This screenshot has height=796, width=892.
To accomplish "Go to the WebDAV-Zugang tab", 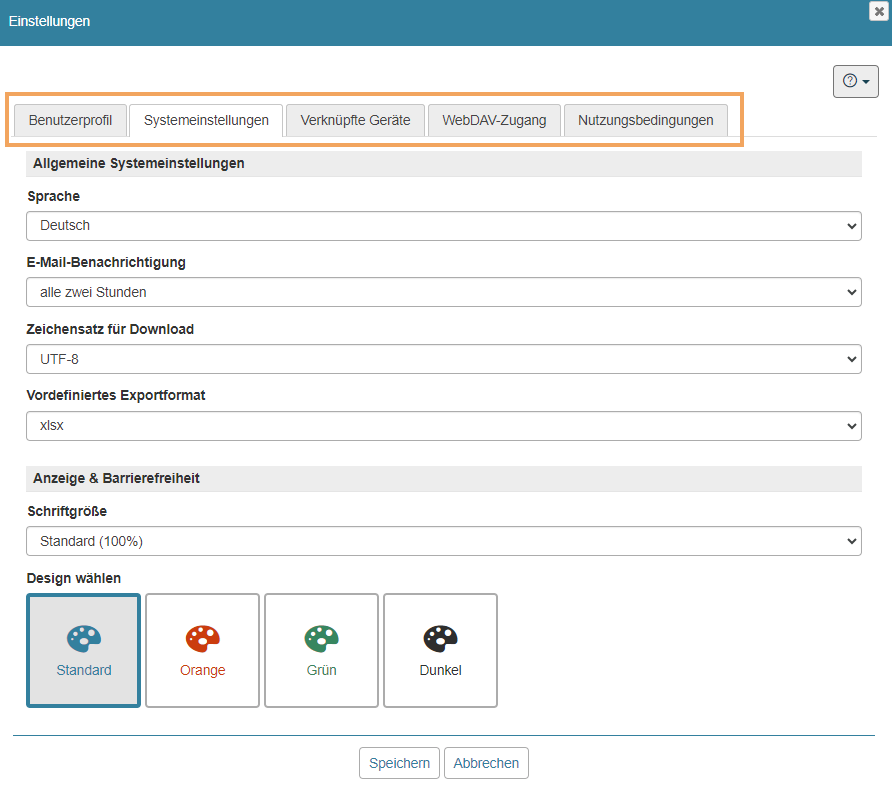I will tap(494, 120).
